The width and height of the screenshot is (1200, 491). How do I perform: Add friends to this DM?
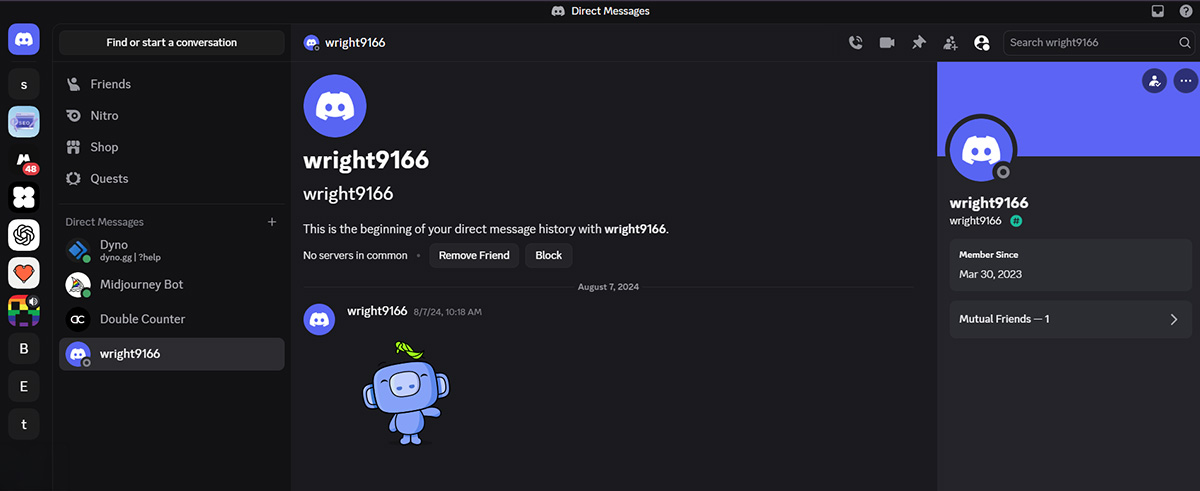950,42
